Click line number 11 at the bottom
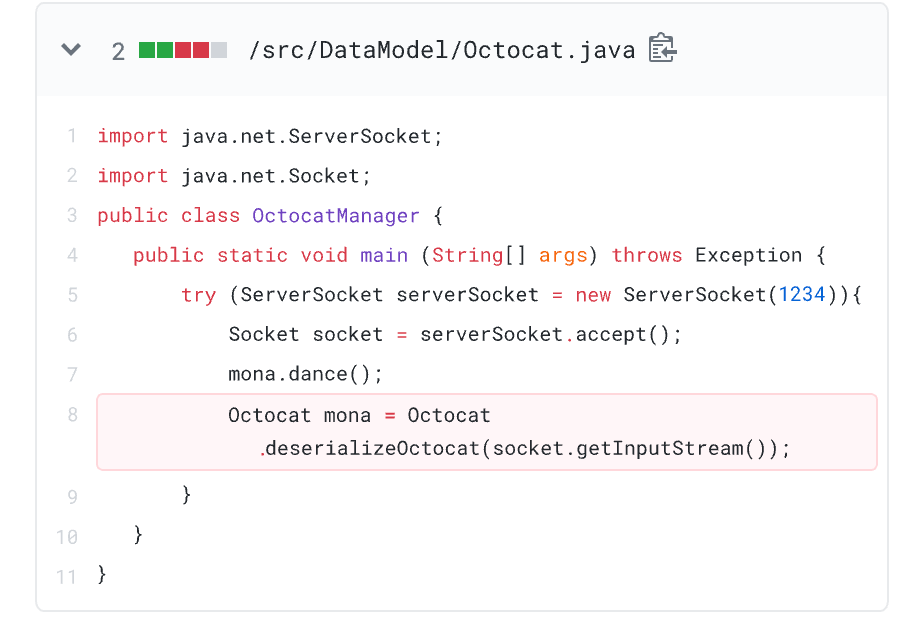Viewport: 920px width, 620px height. tap(66, 576)
